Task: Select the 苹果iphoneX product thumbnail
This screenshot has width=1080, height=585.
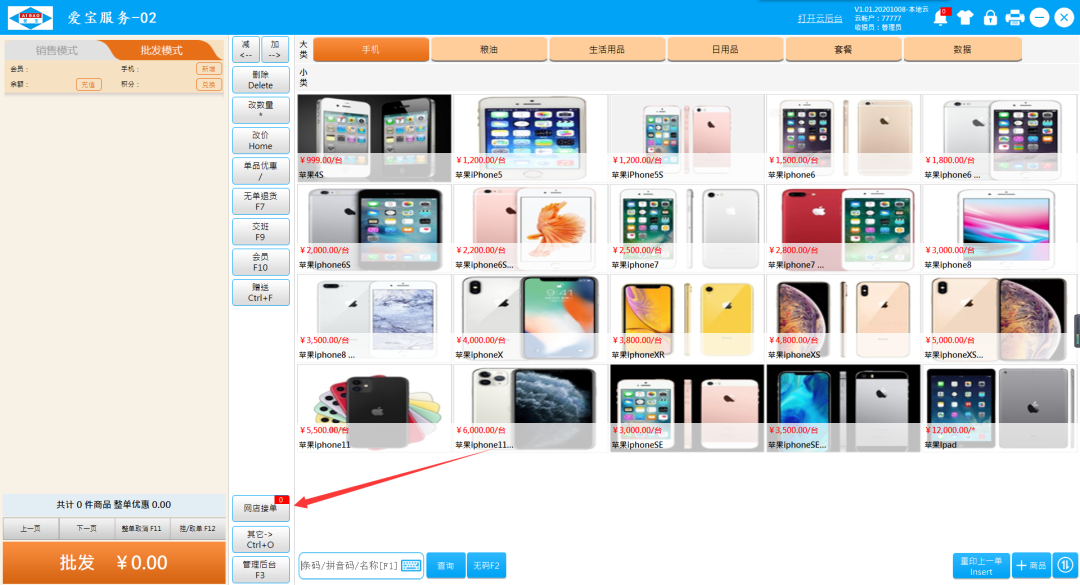Action: (x=530, y=318)
